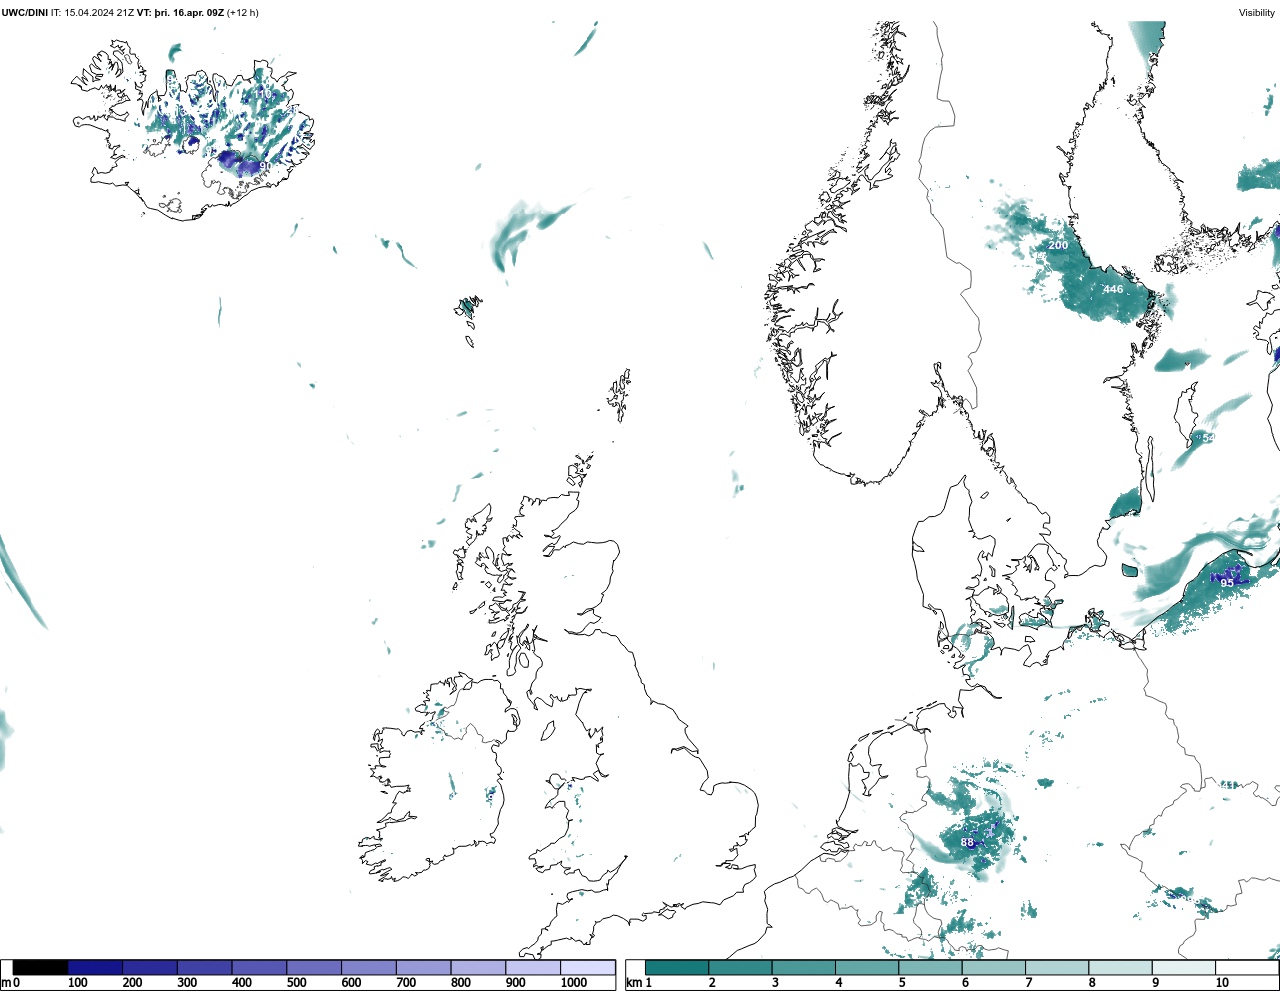Select the 4–5 km legend swatch
Viewport: 1280px width, 991px height.
(867, 968)
